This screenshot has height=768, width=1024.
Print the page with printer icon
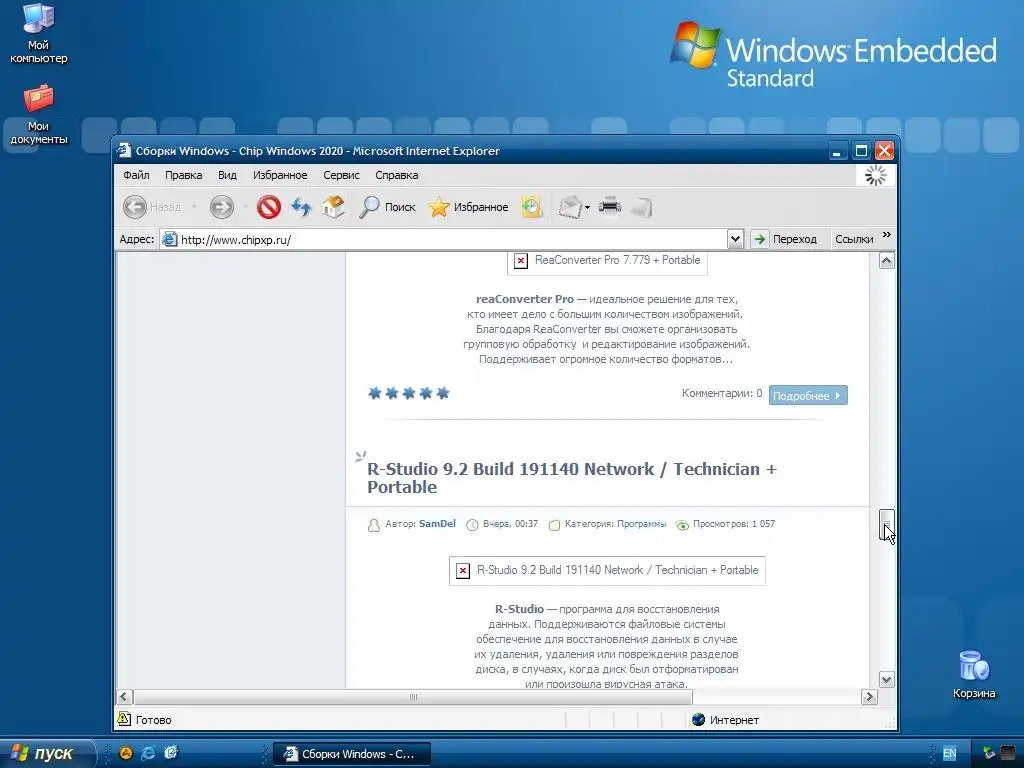coord(610,206)
